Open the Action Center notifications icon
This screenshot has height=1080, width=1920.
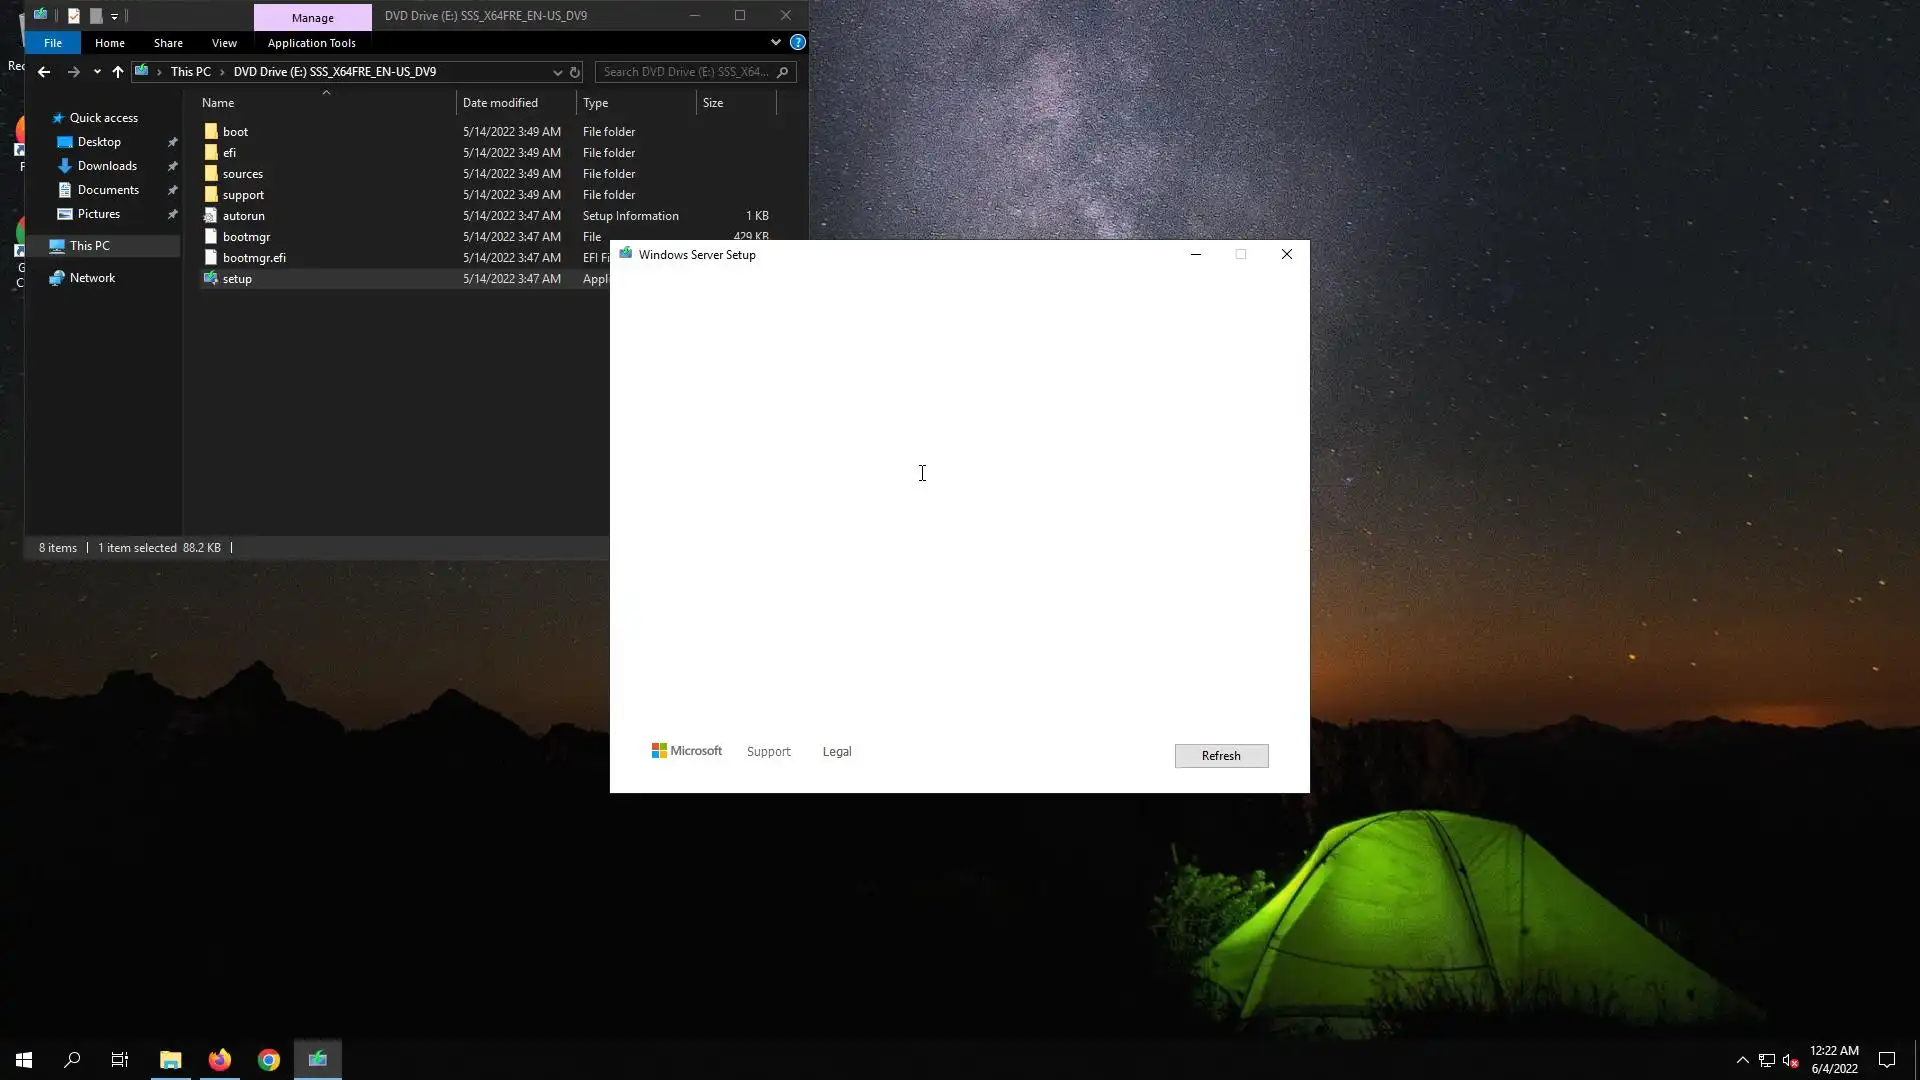coord(1887,1060)
